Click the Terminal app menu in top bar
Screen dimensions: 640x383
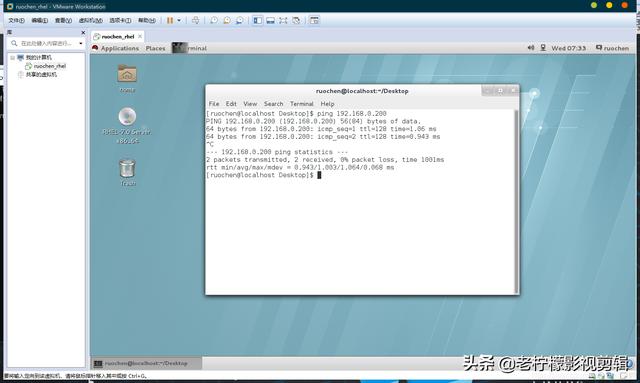[x=189, y=48]
